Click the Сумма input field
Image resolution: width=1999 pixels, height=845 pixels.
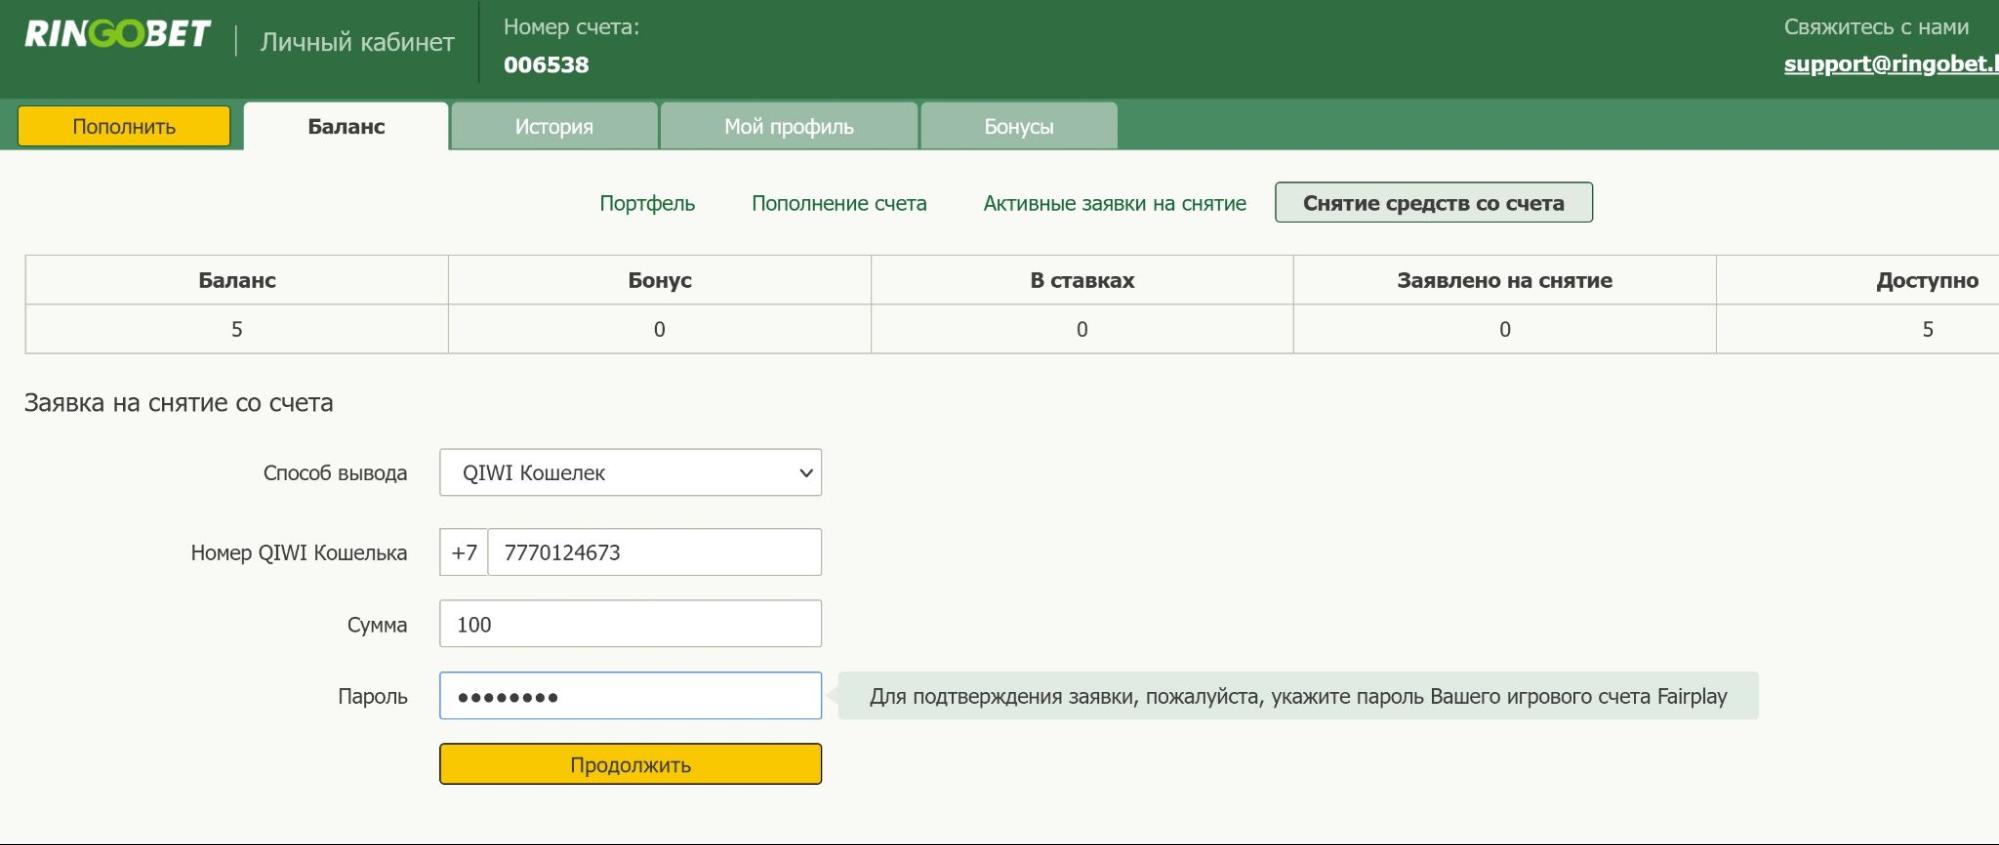[x=630, y=624]
